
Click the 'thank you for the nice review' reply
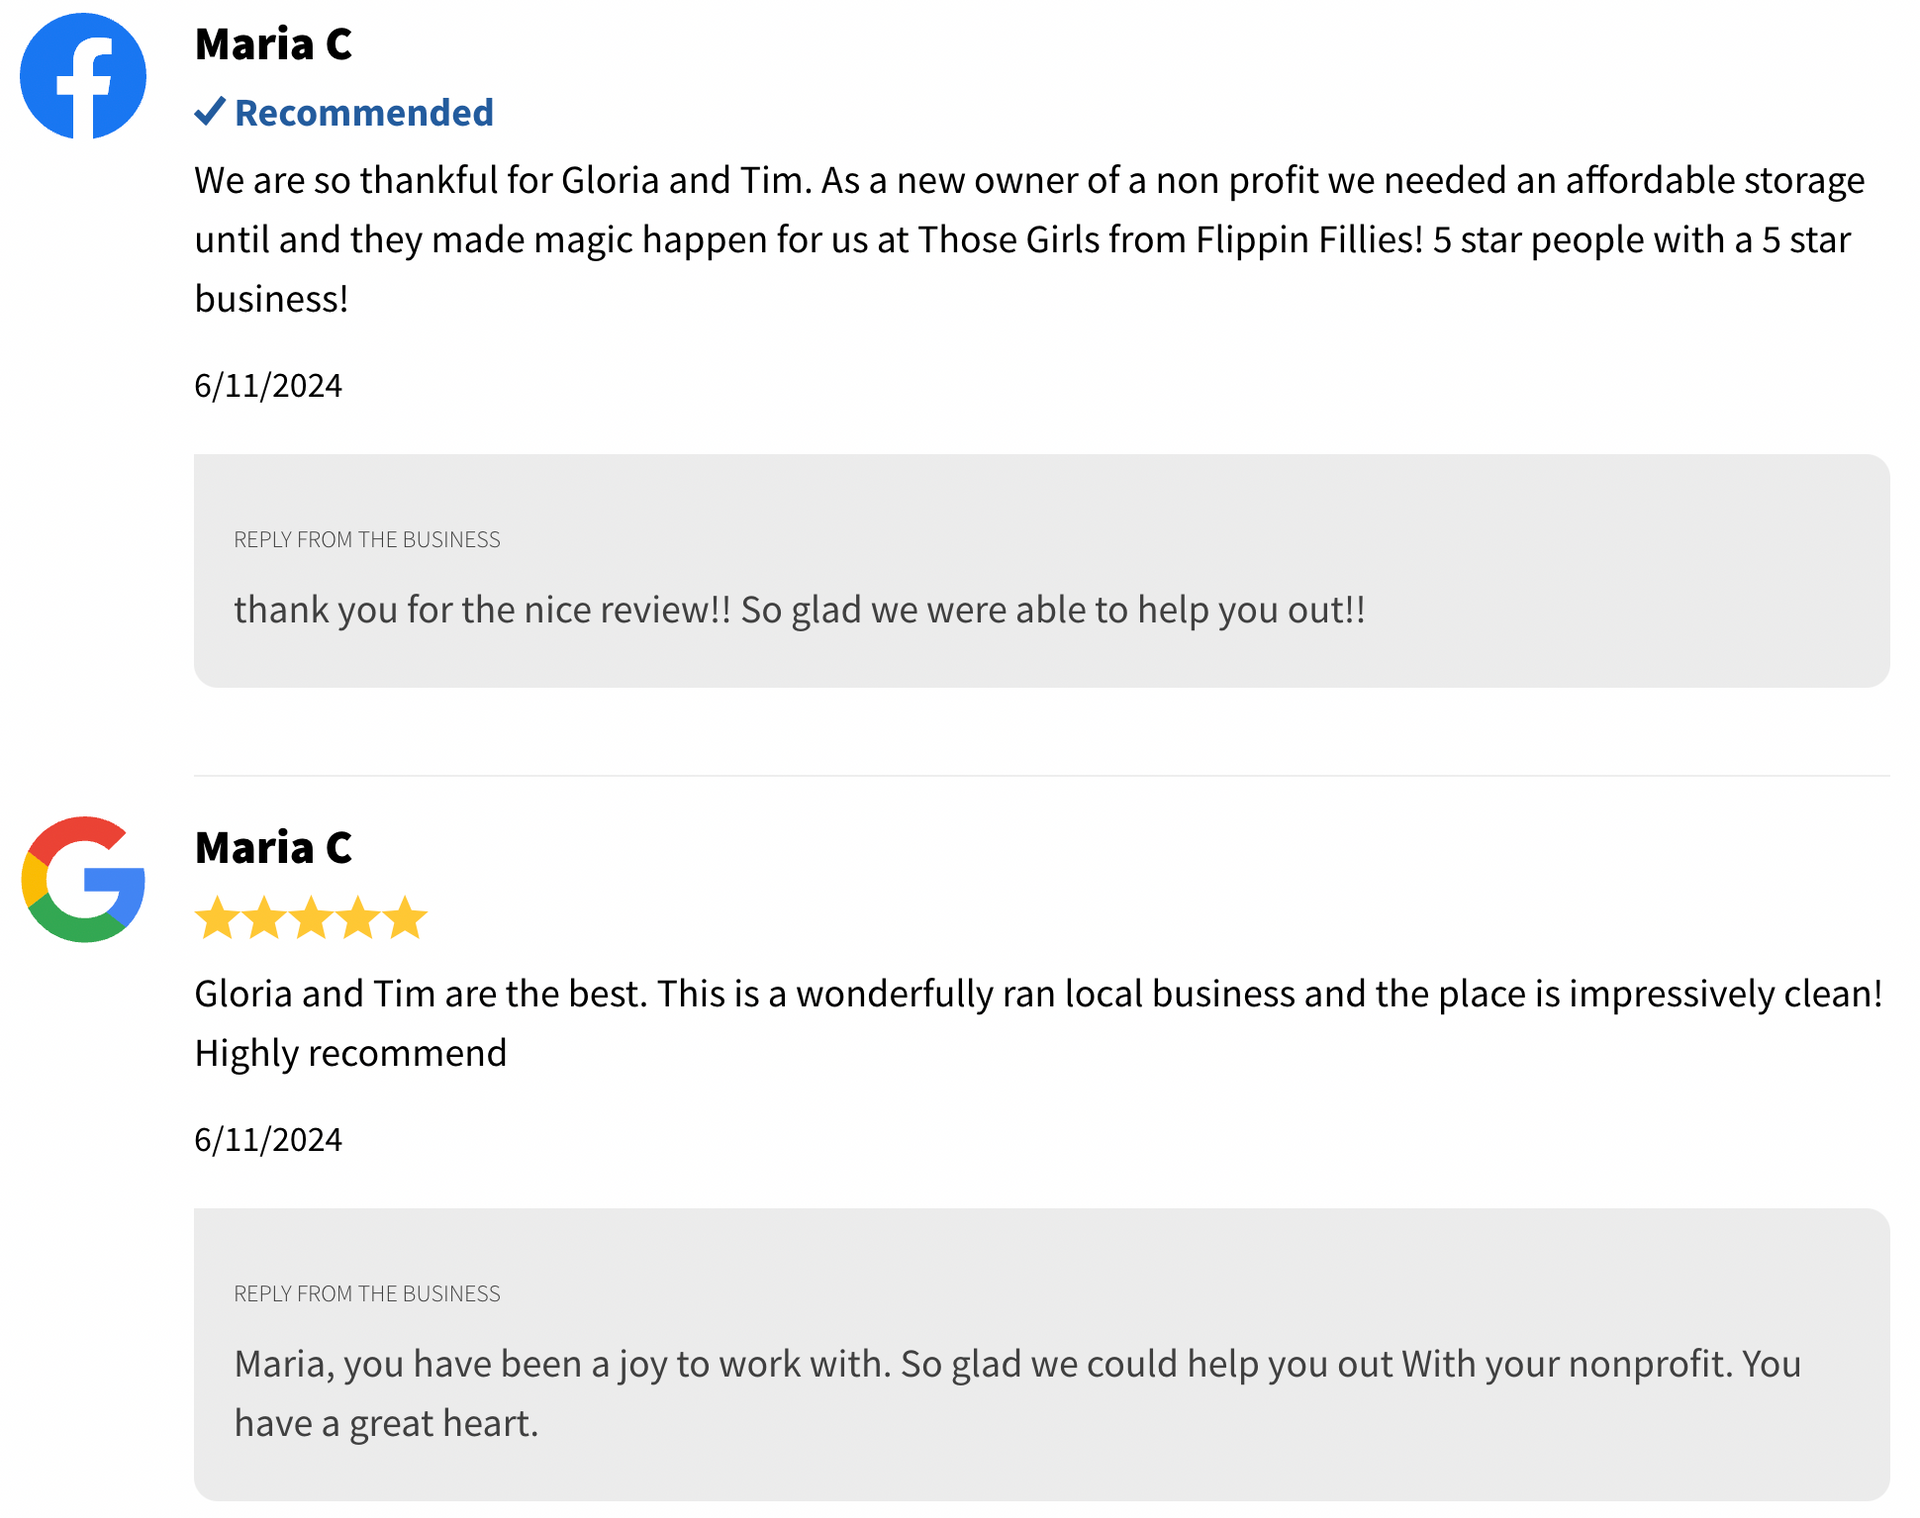pyautogui.click(x=800, y=609)
